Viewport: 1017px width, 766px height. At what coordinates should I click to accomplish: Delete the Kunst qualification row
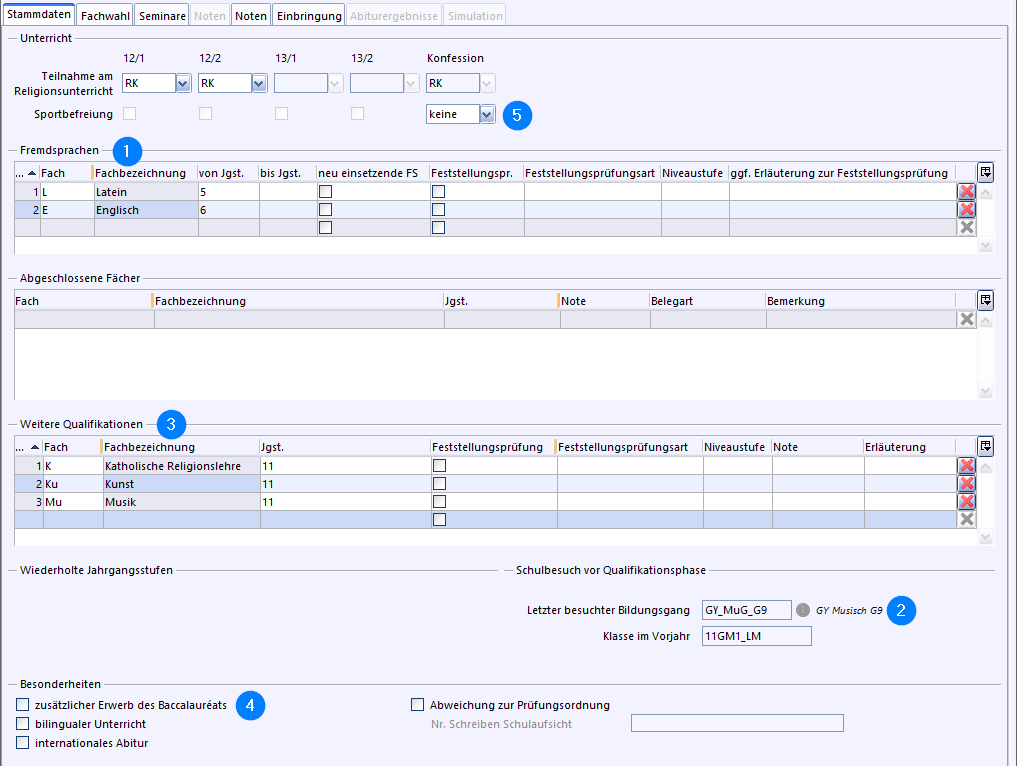click(966, 483)
